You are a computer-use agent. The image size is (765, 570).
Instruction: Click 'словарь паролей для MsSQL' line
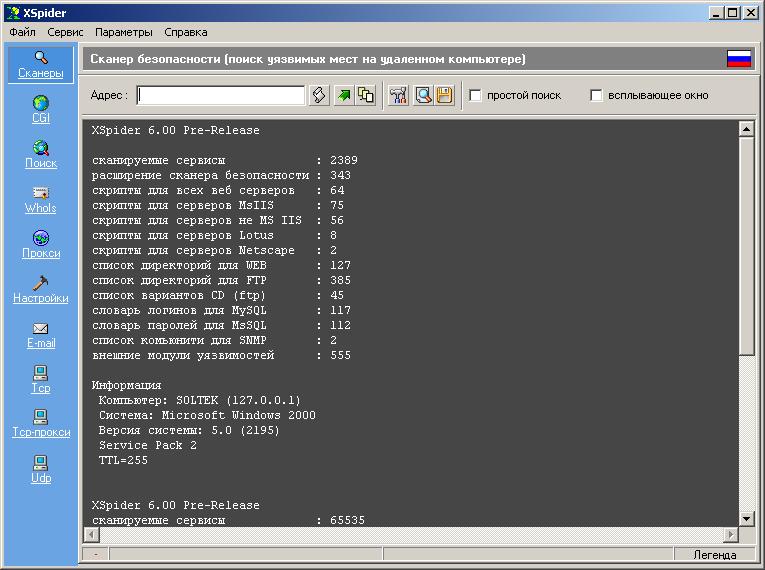221,326
